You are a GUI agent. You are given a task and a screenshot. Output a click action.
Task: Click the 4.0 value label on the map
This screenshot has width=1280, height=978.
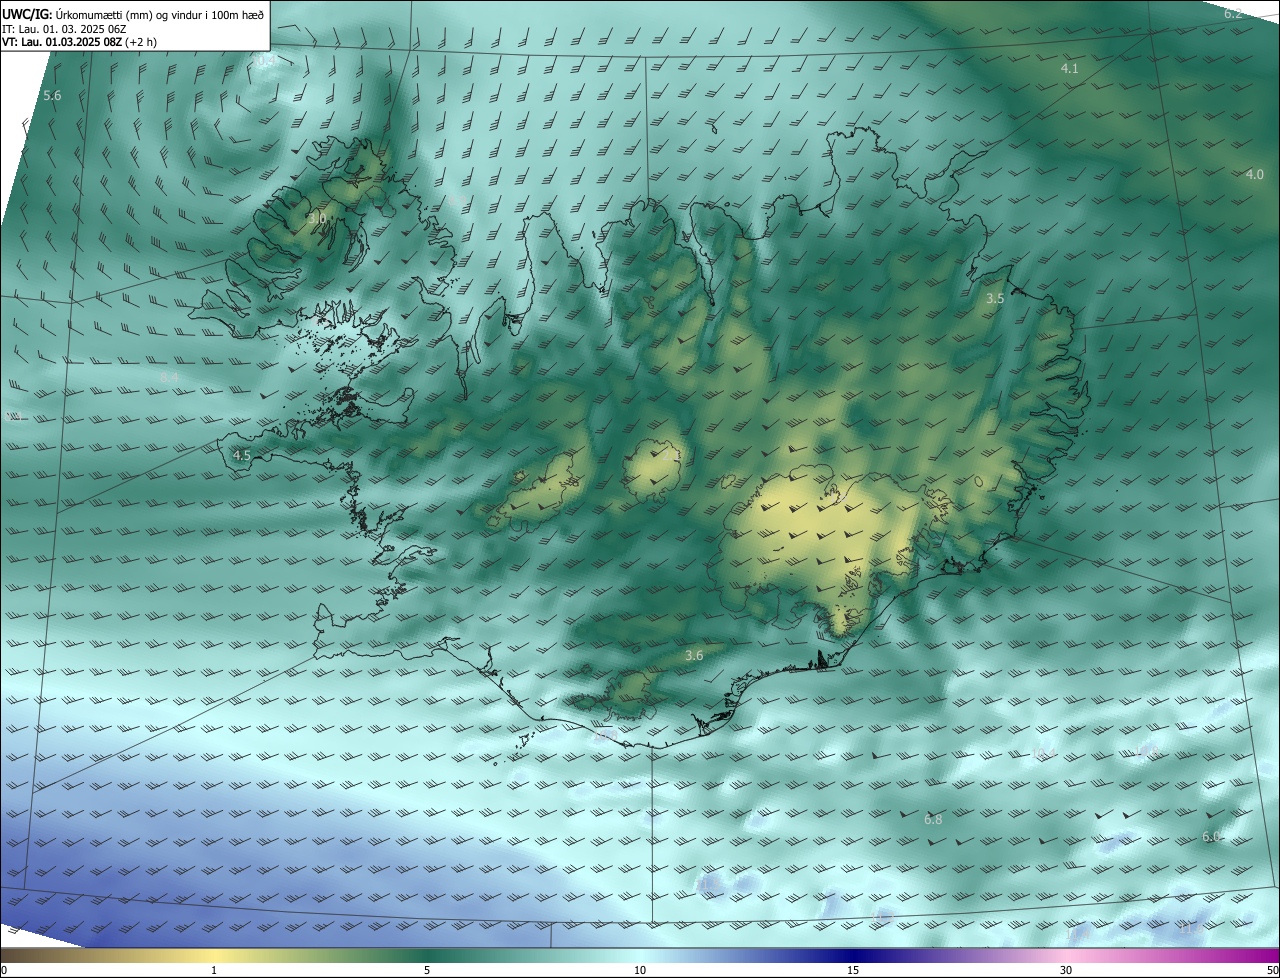(1255, 174)
